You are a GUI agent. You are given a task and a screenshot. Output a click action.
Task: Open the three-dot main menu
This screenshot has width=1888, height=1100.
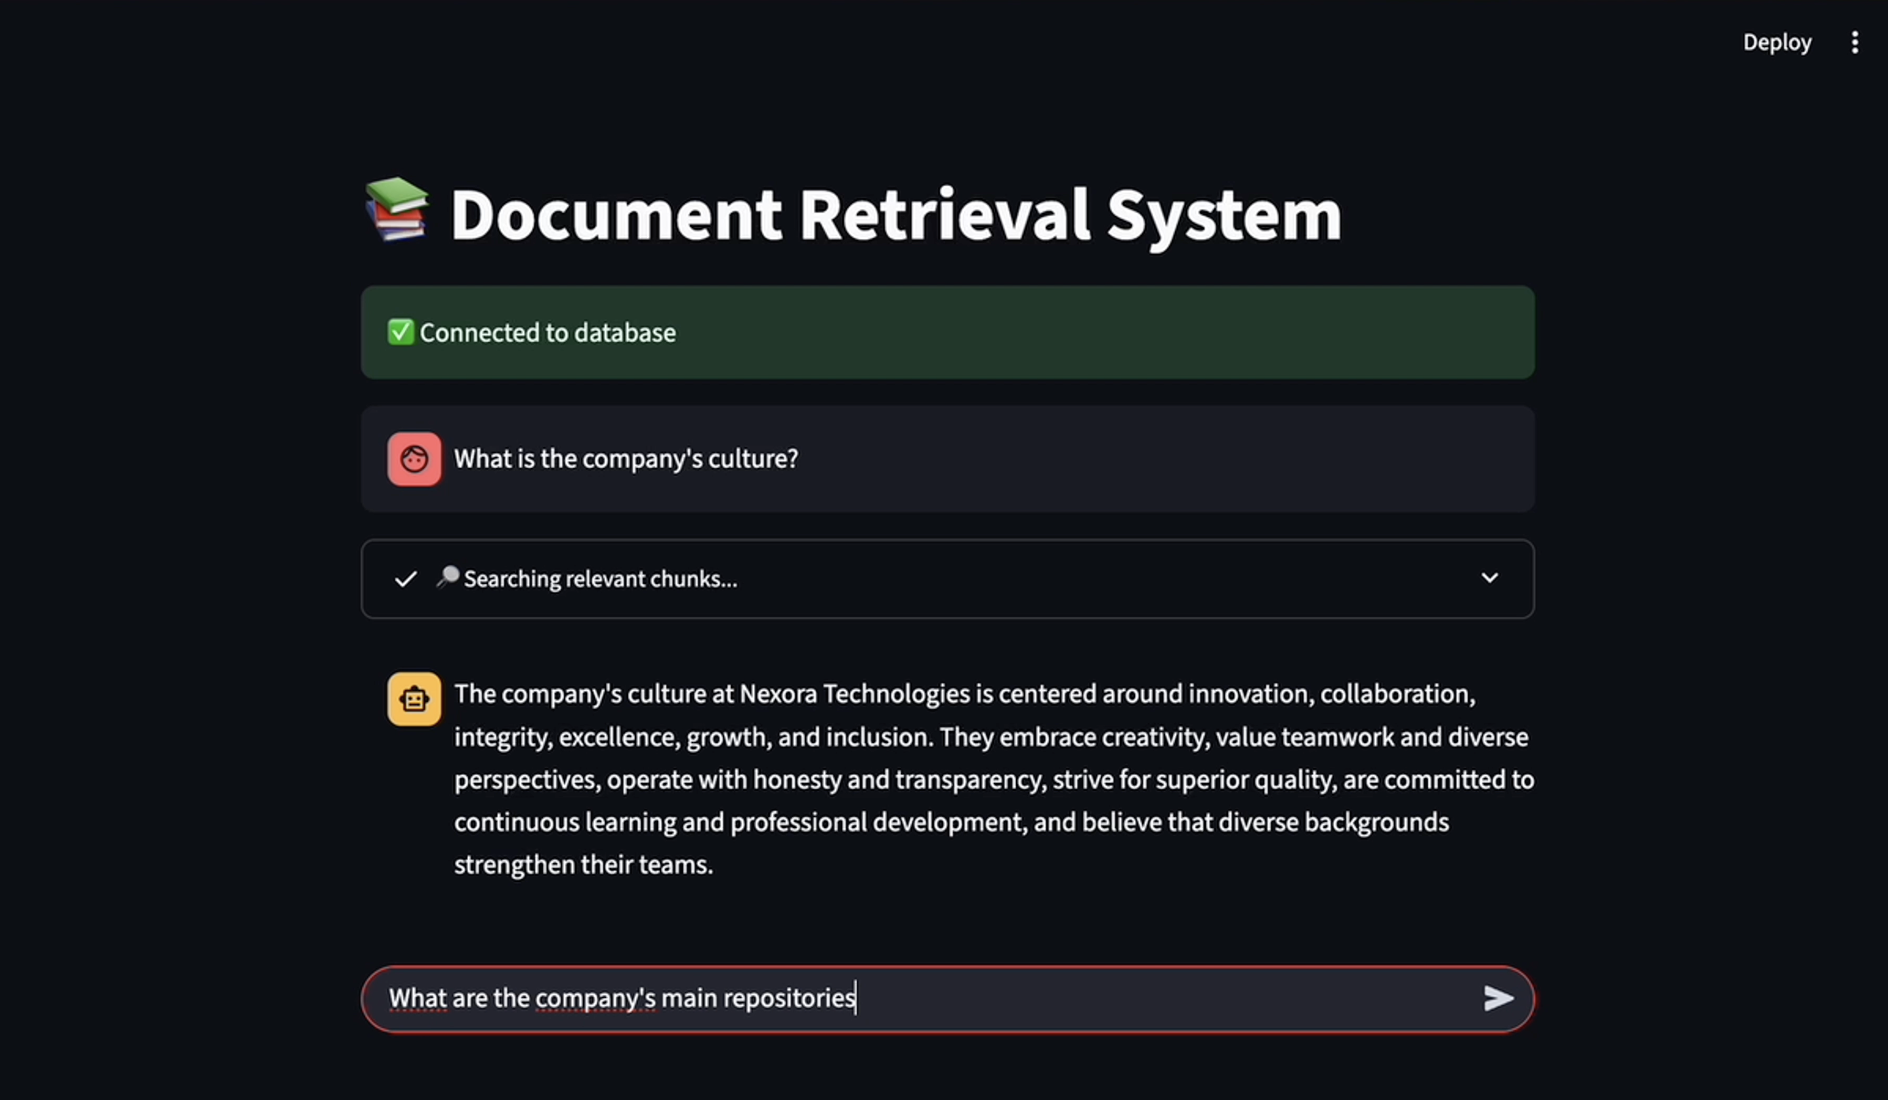[x=1855, y=42]
